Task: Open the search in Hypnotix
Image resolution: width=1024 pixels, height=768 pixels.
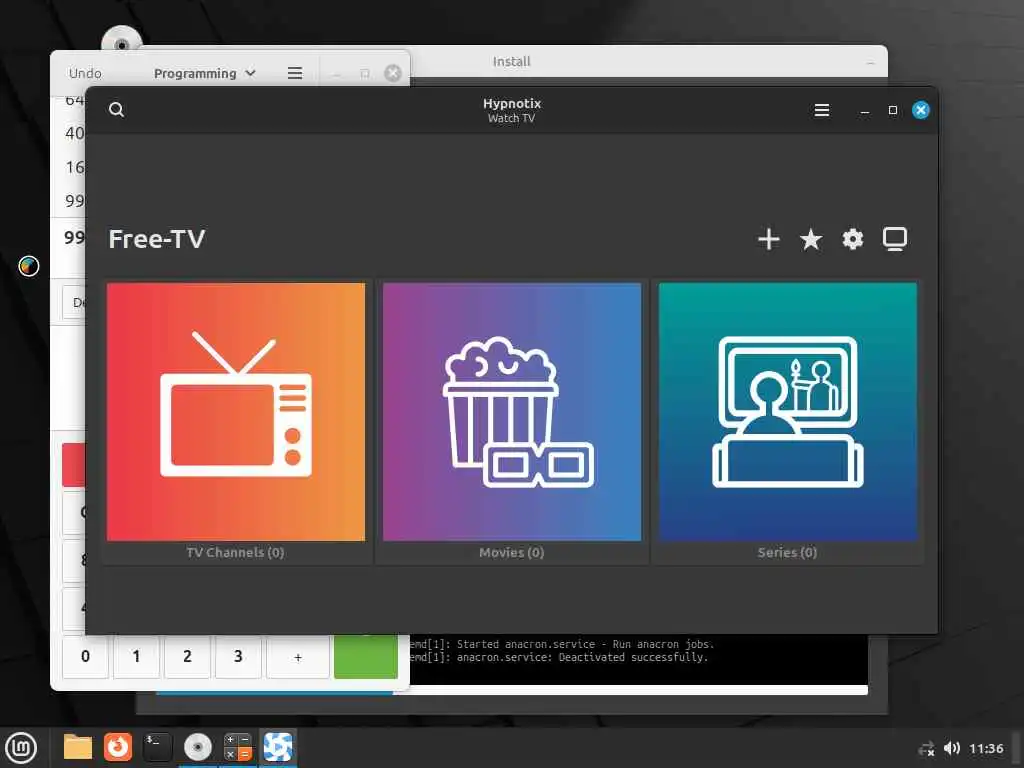Action: [x=116, y=110]
